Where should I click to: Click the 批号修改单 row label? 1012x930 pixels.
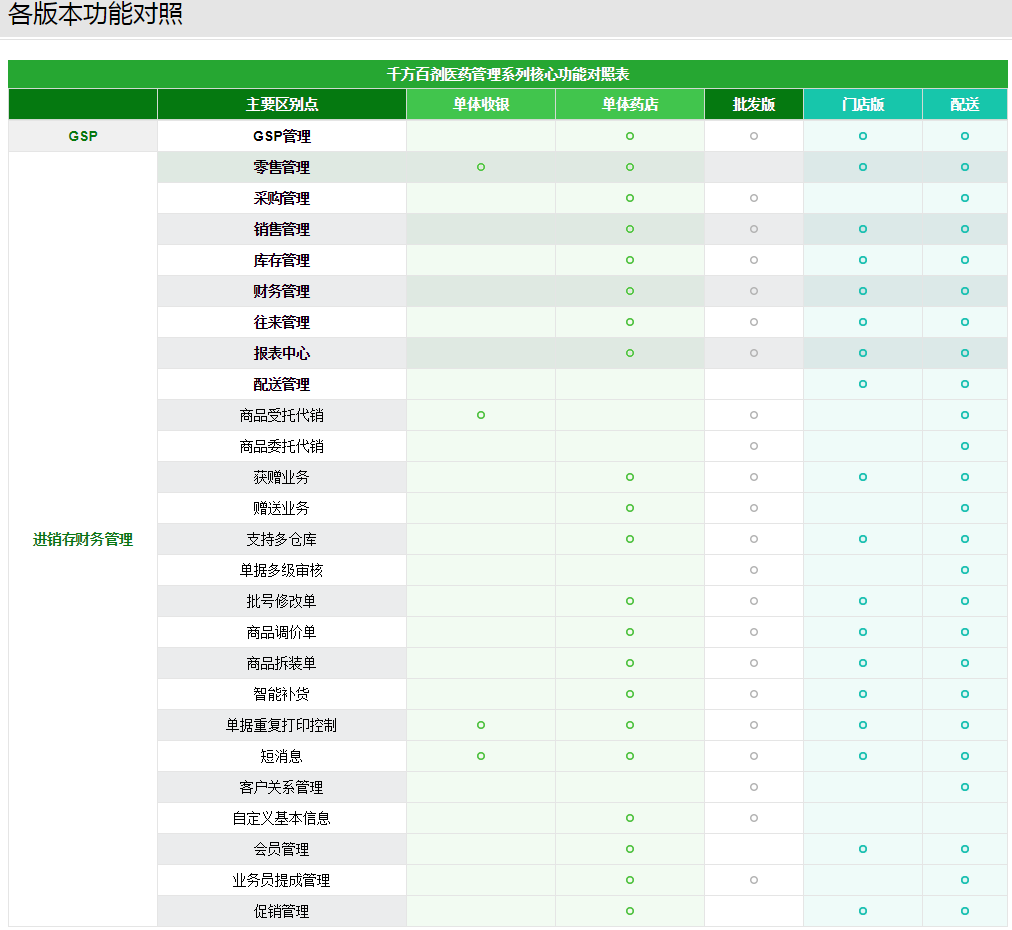[x=281, y=601]
